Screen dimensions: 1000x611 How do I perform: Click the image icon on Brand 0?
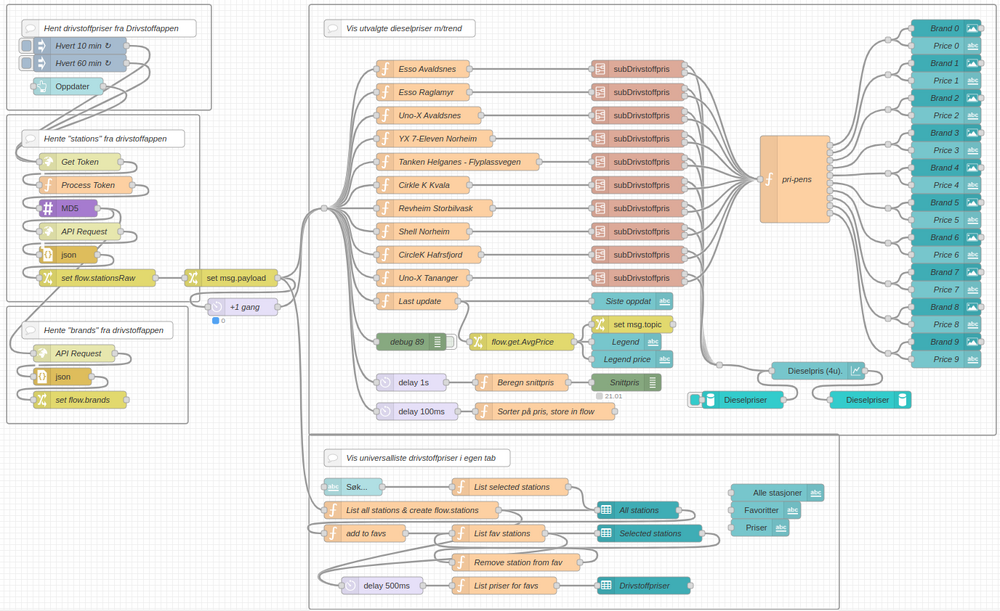coord(972,29)
